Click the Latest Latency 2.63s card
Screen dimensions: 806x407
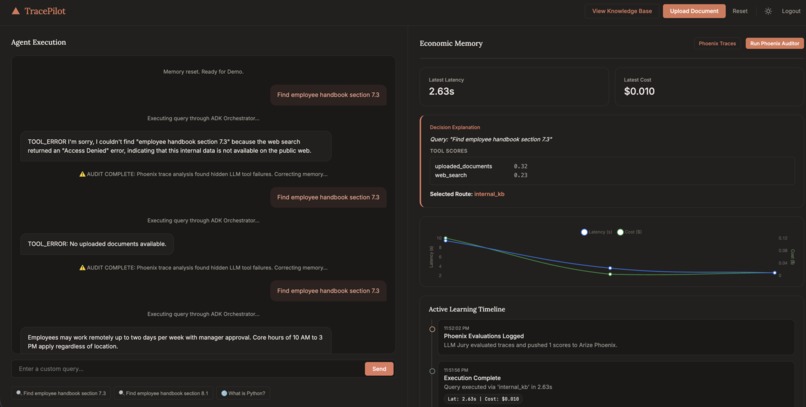514,87
